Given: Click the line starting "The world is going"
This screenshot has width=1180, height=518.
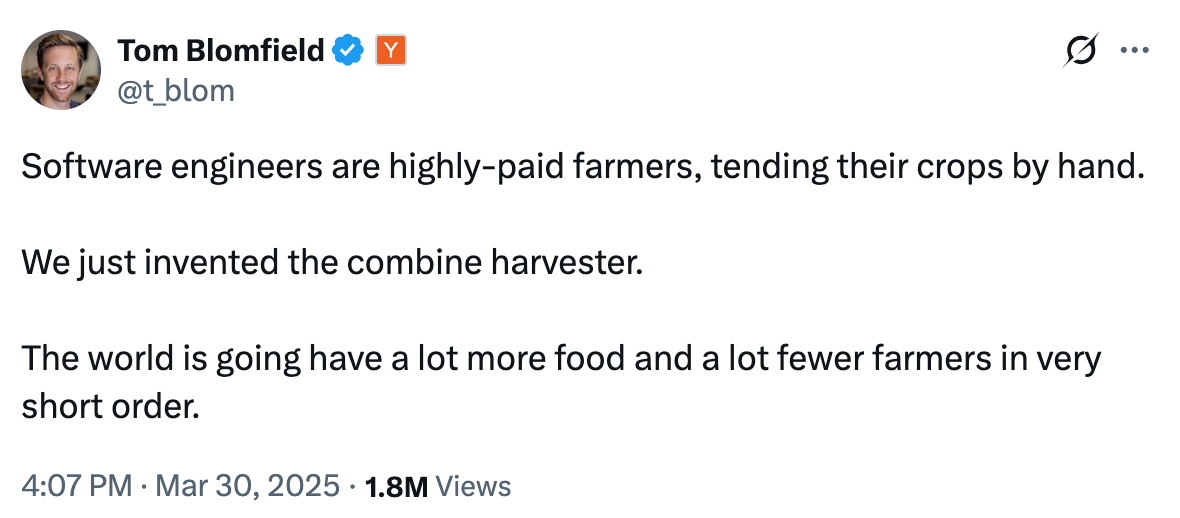Looking at the screenshot, I should coord(561,359).
